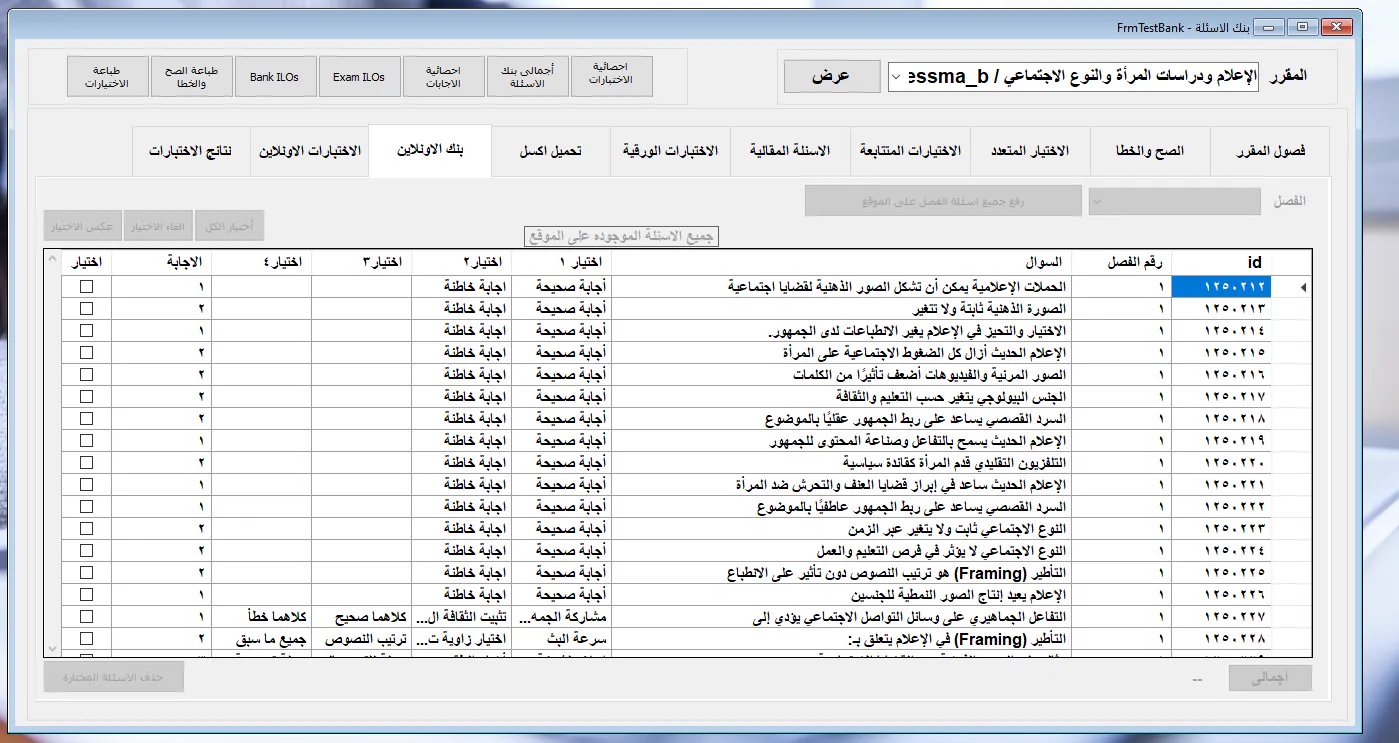Viewport: 1399px width, 743px height.
Task: Switch to نتائج الاختبارات tab
Action: pyautogui.click(x=191, y=151)
